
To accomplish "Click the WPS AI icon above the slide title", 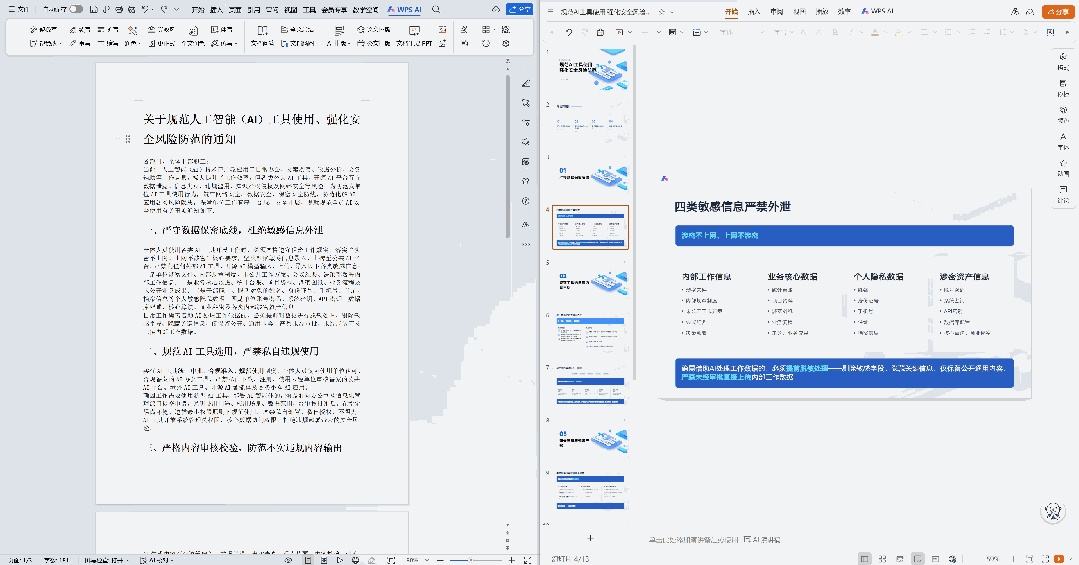I will 664,178.
